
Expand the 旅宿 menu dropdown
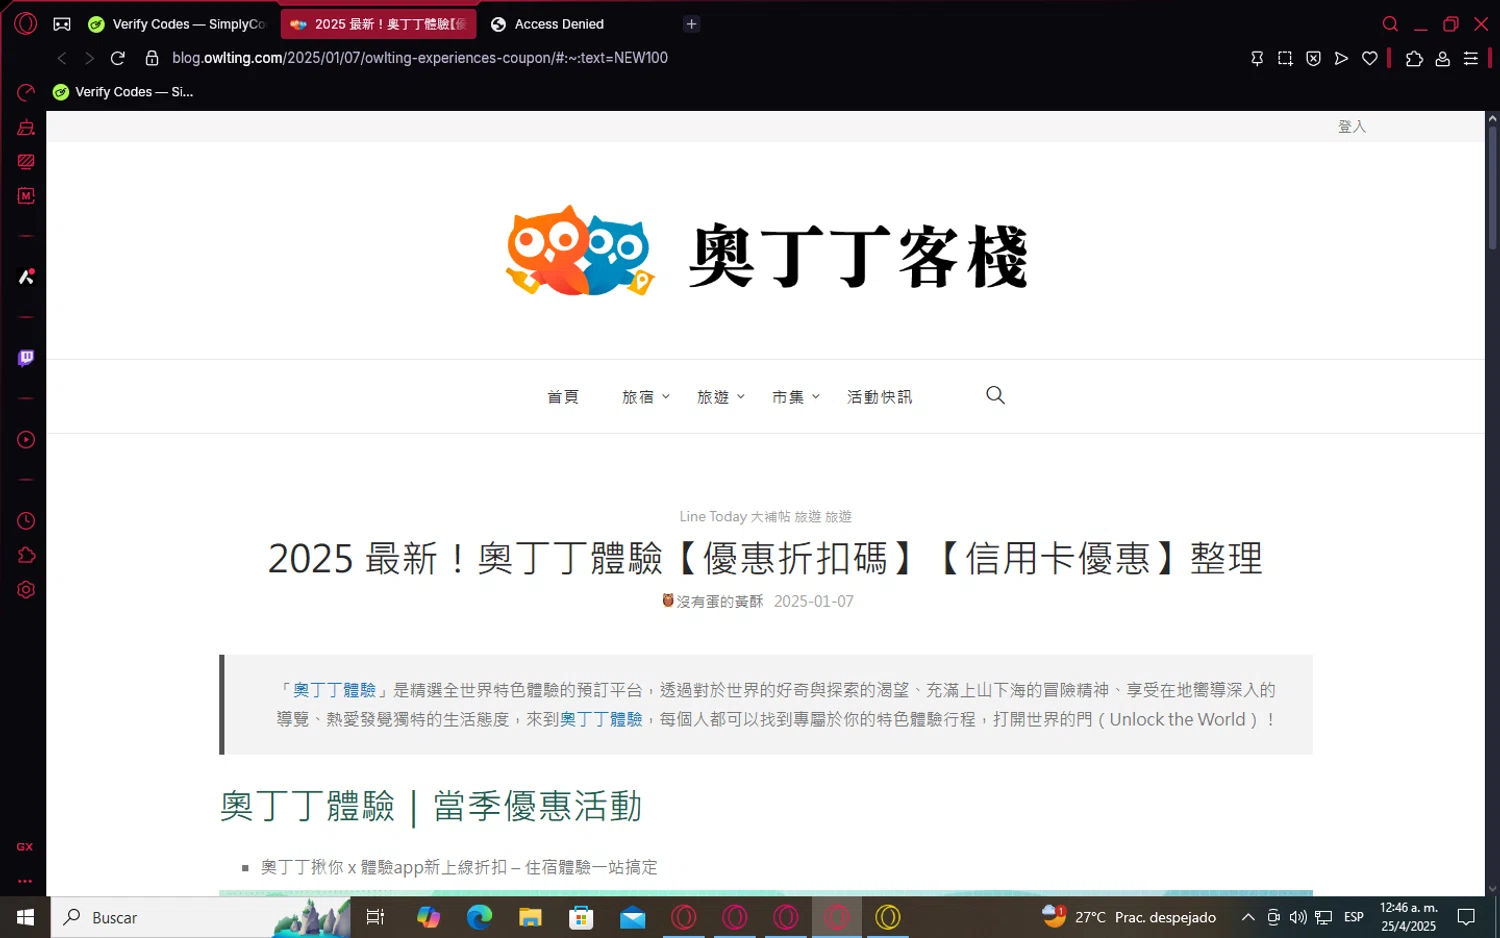645,397
